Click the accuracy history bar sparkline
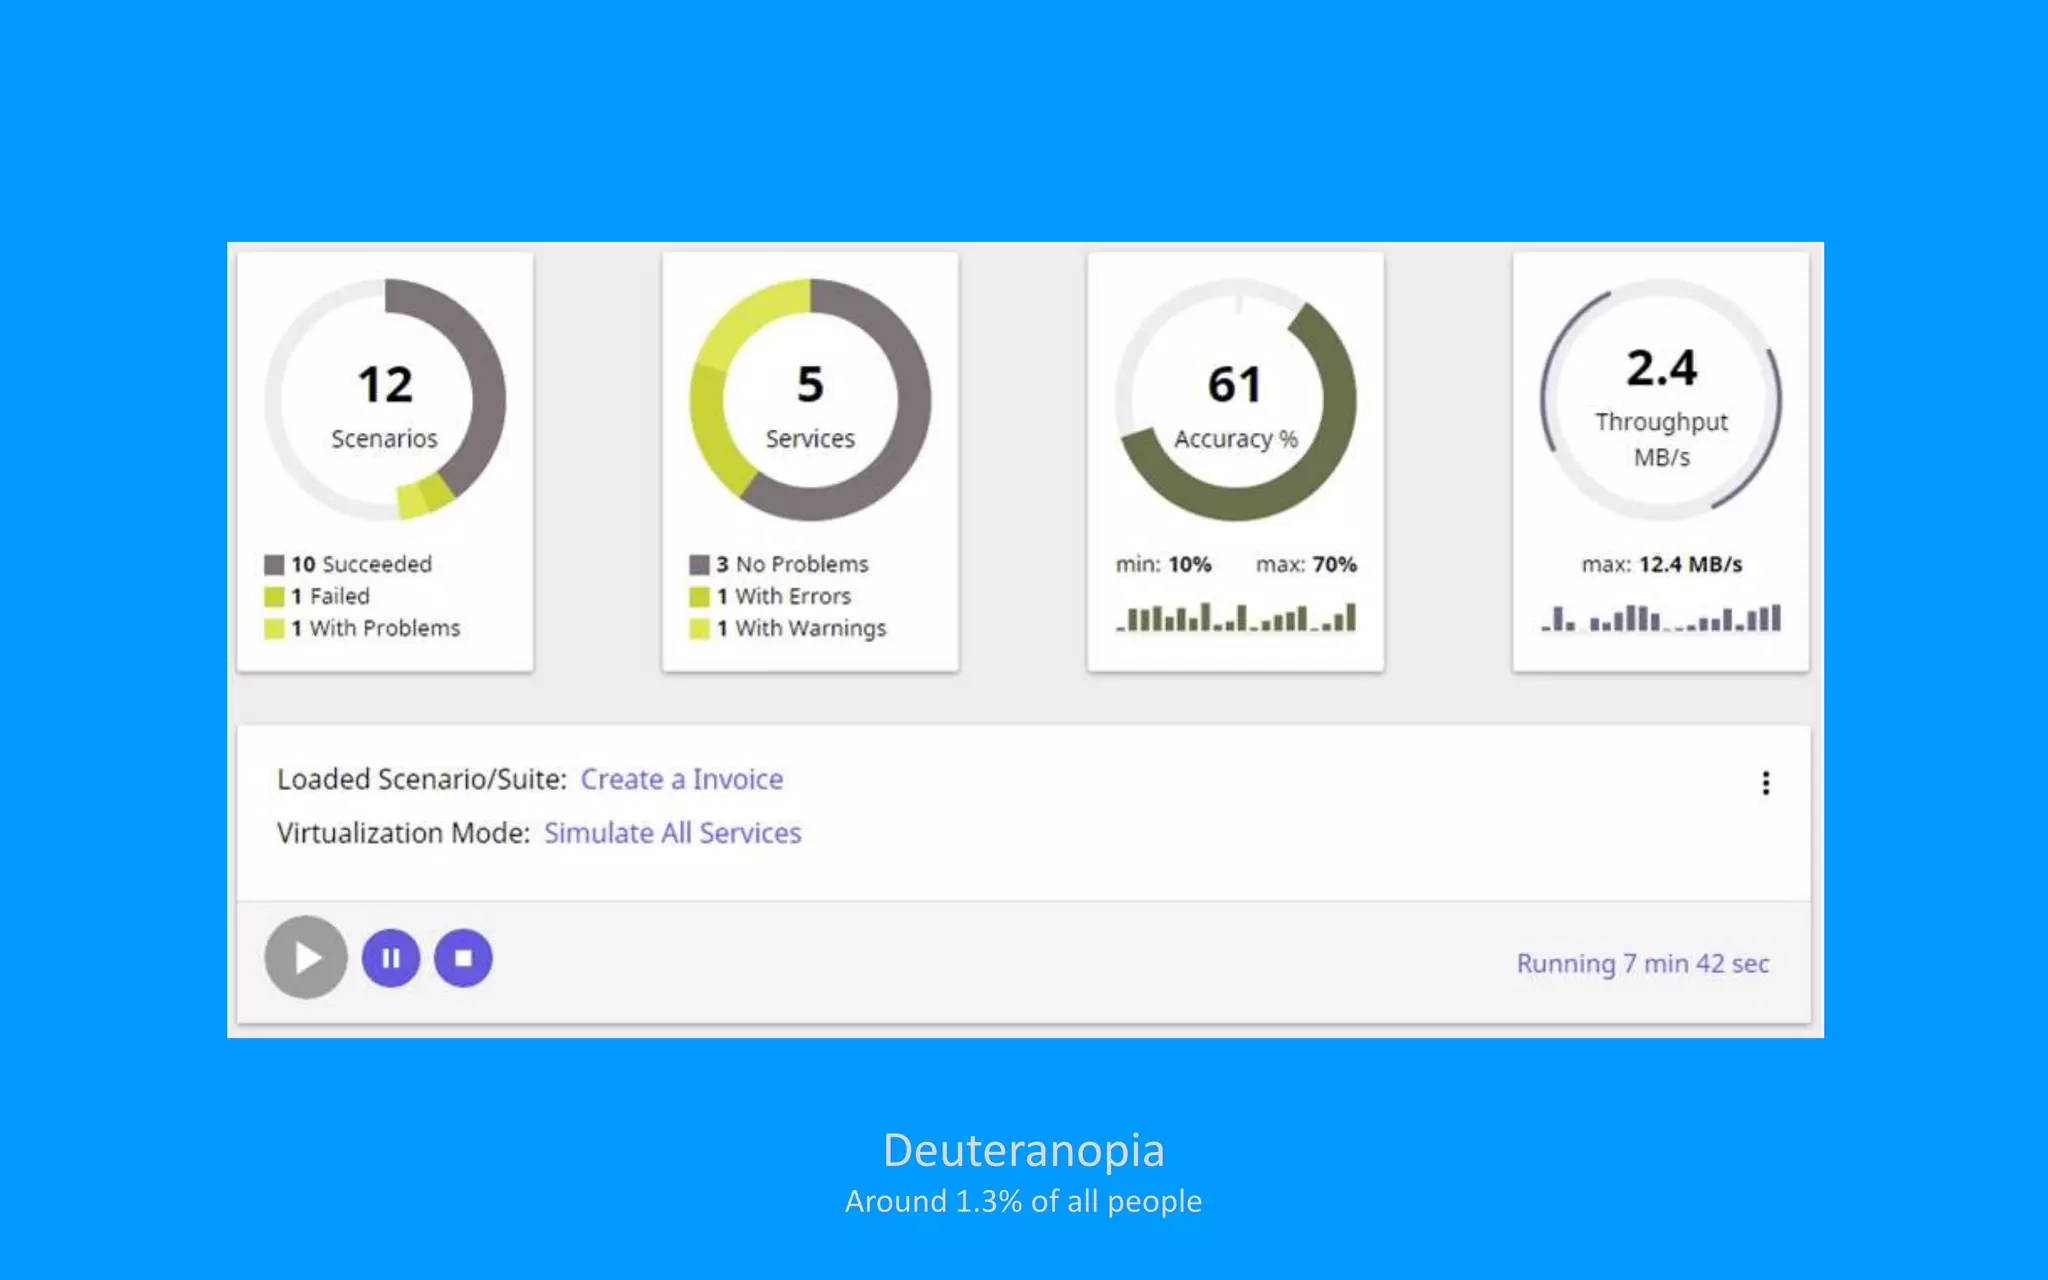 1236,618
